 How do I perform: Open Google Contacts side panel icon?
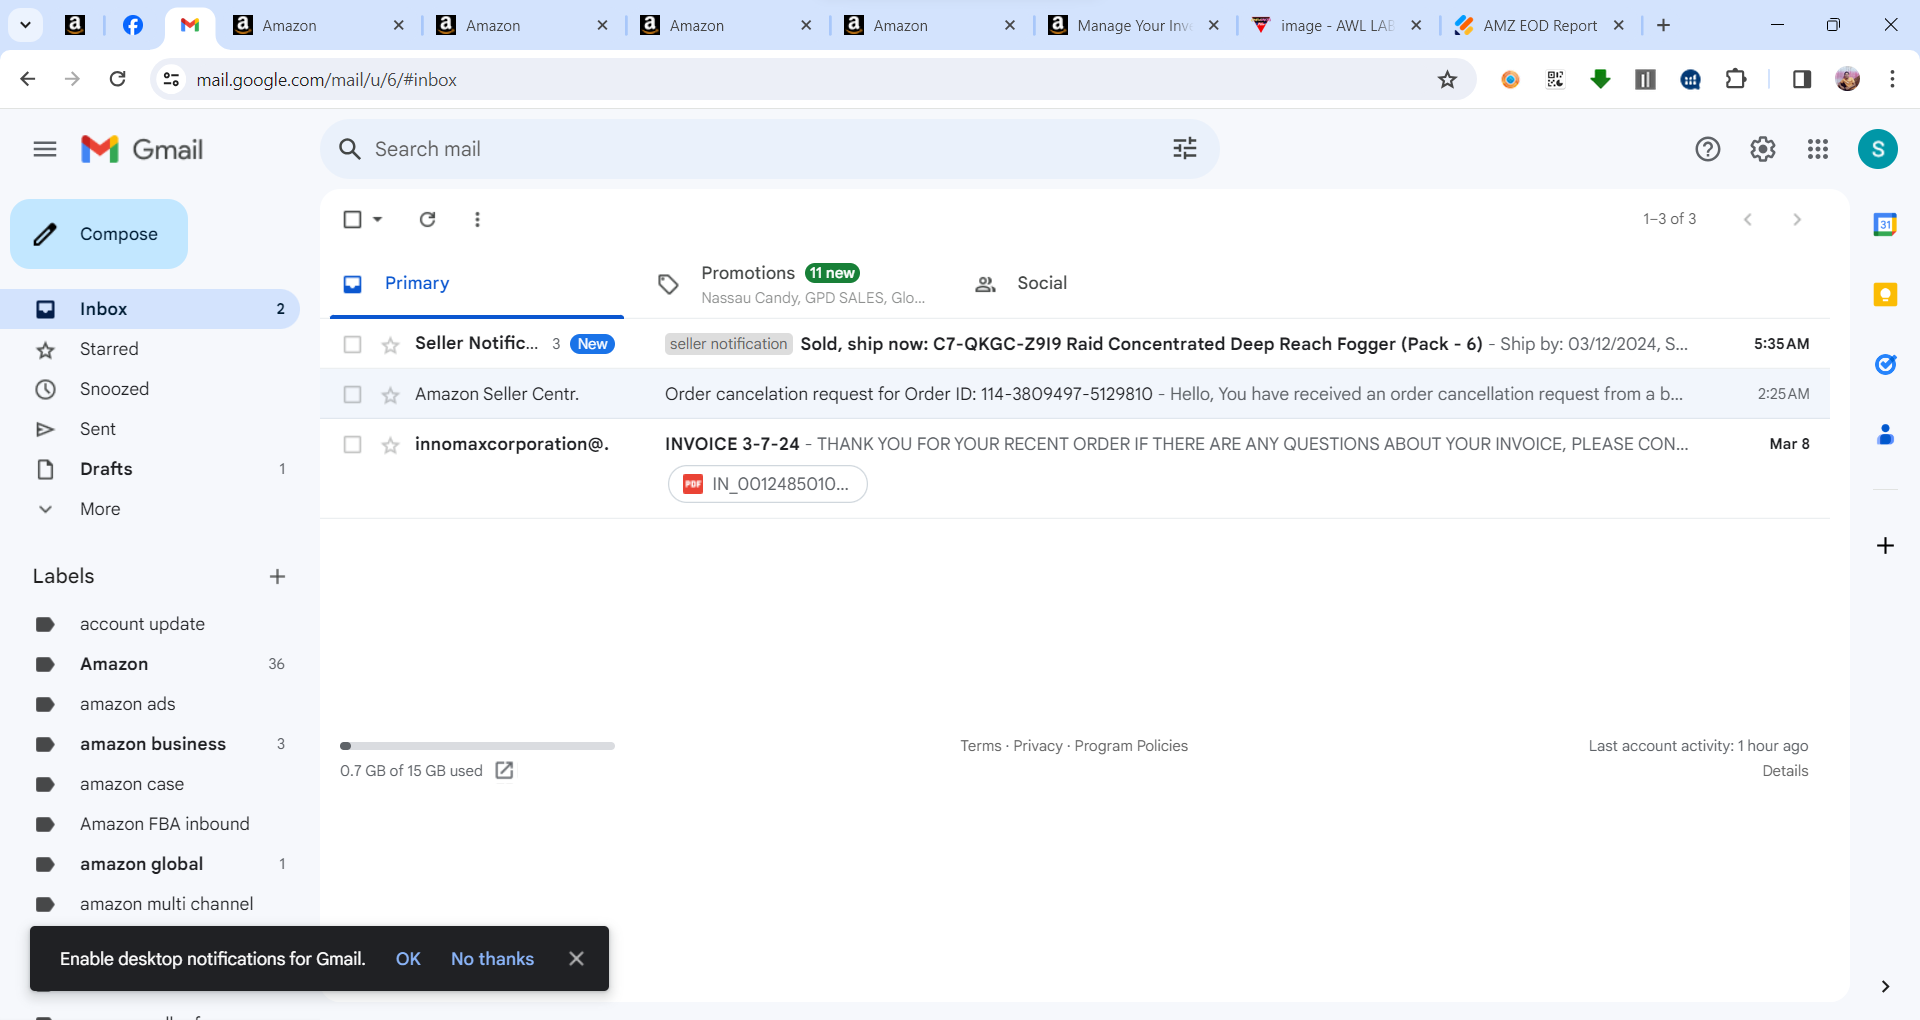1885,434
